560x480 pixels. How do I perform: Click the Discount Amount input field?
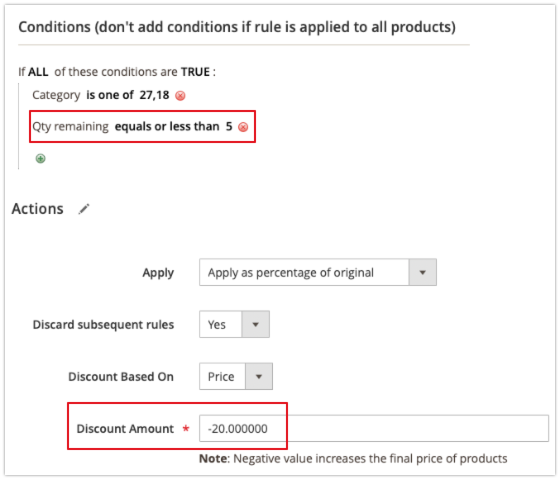tap(374, 428)
